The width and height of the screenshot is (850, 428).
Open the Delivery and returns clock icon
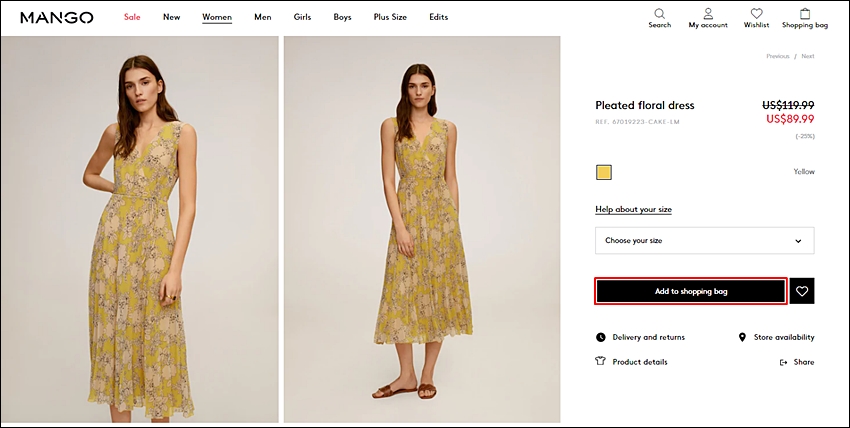click(601, 337)
